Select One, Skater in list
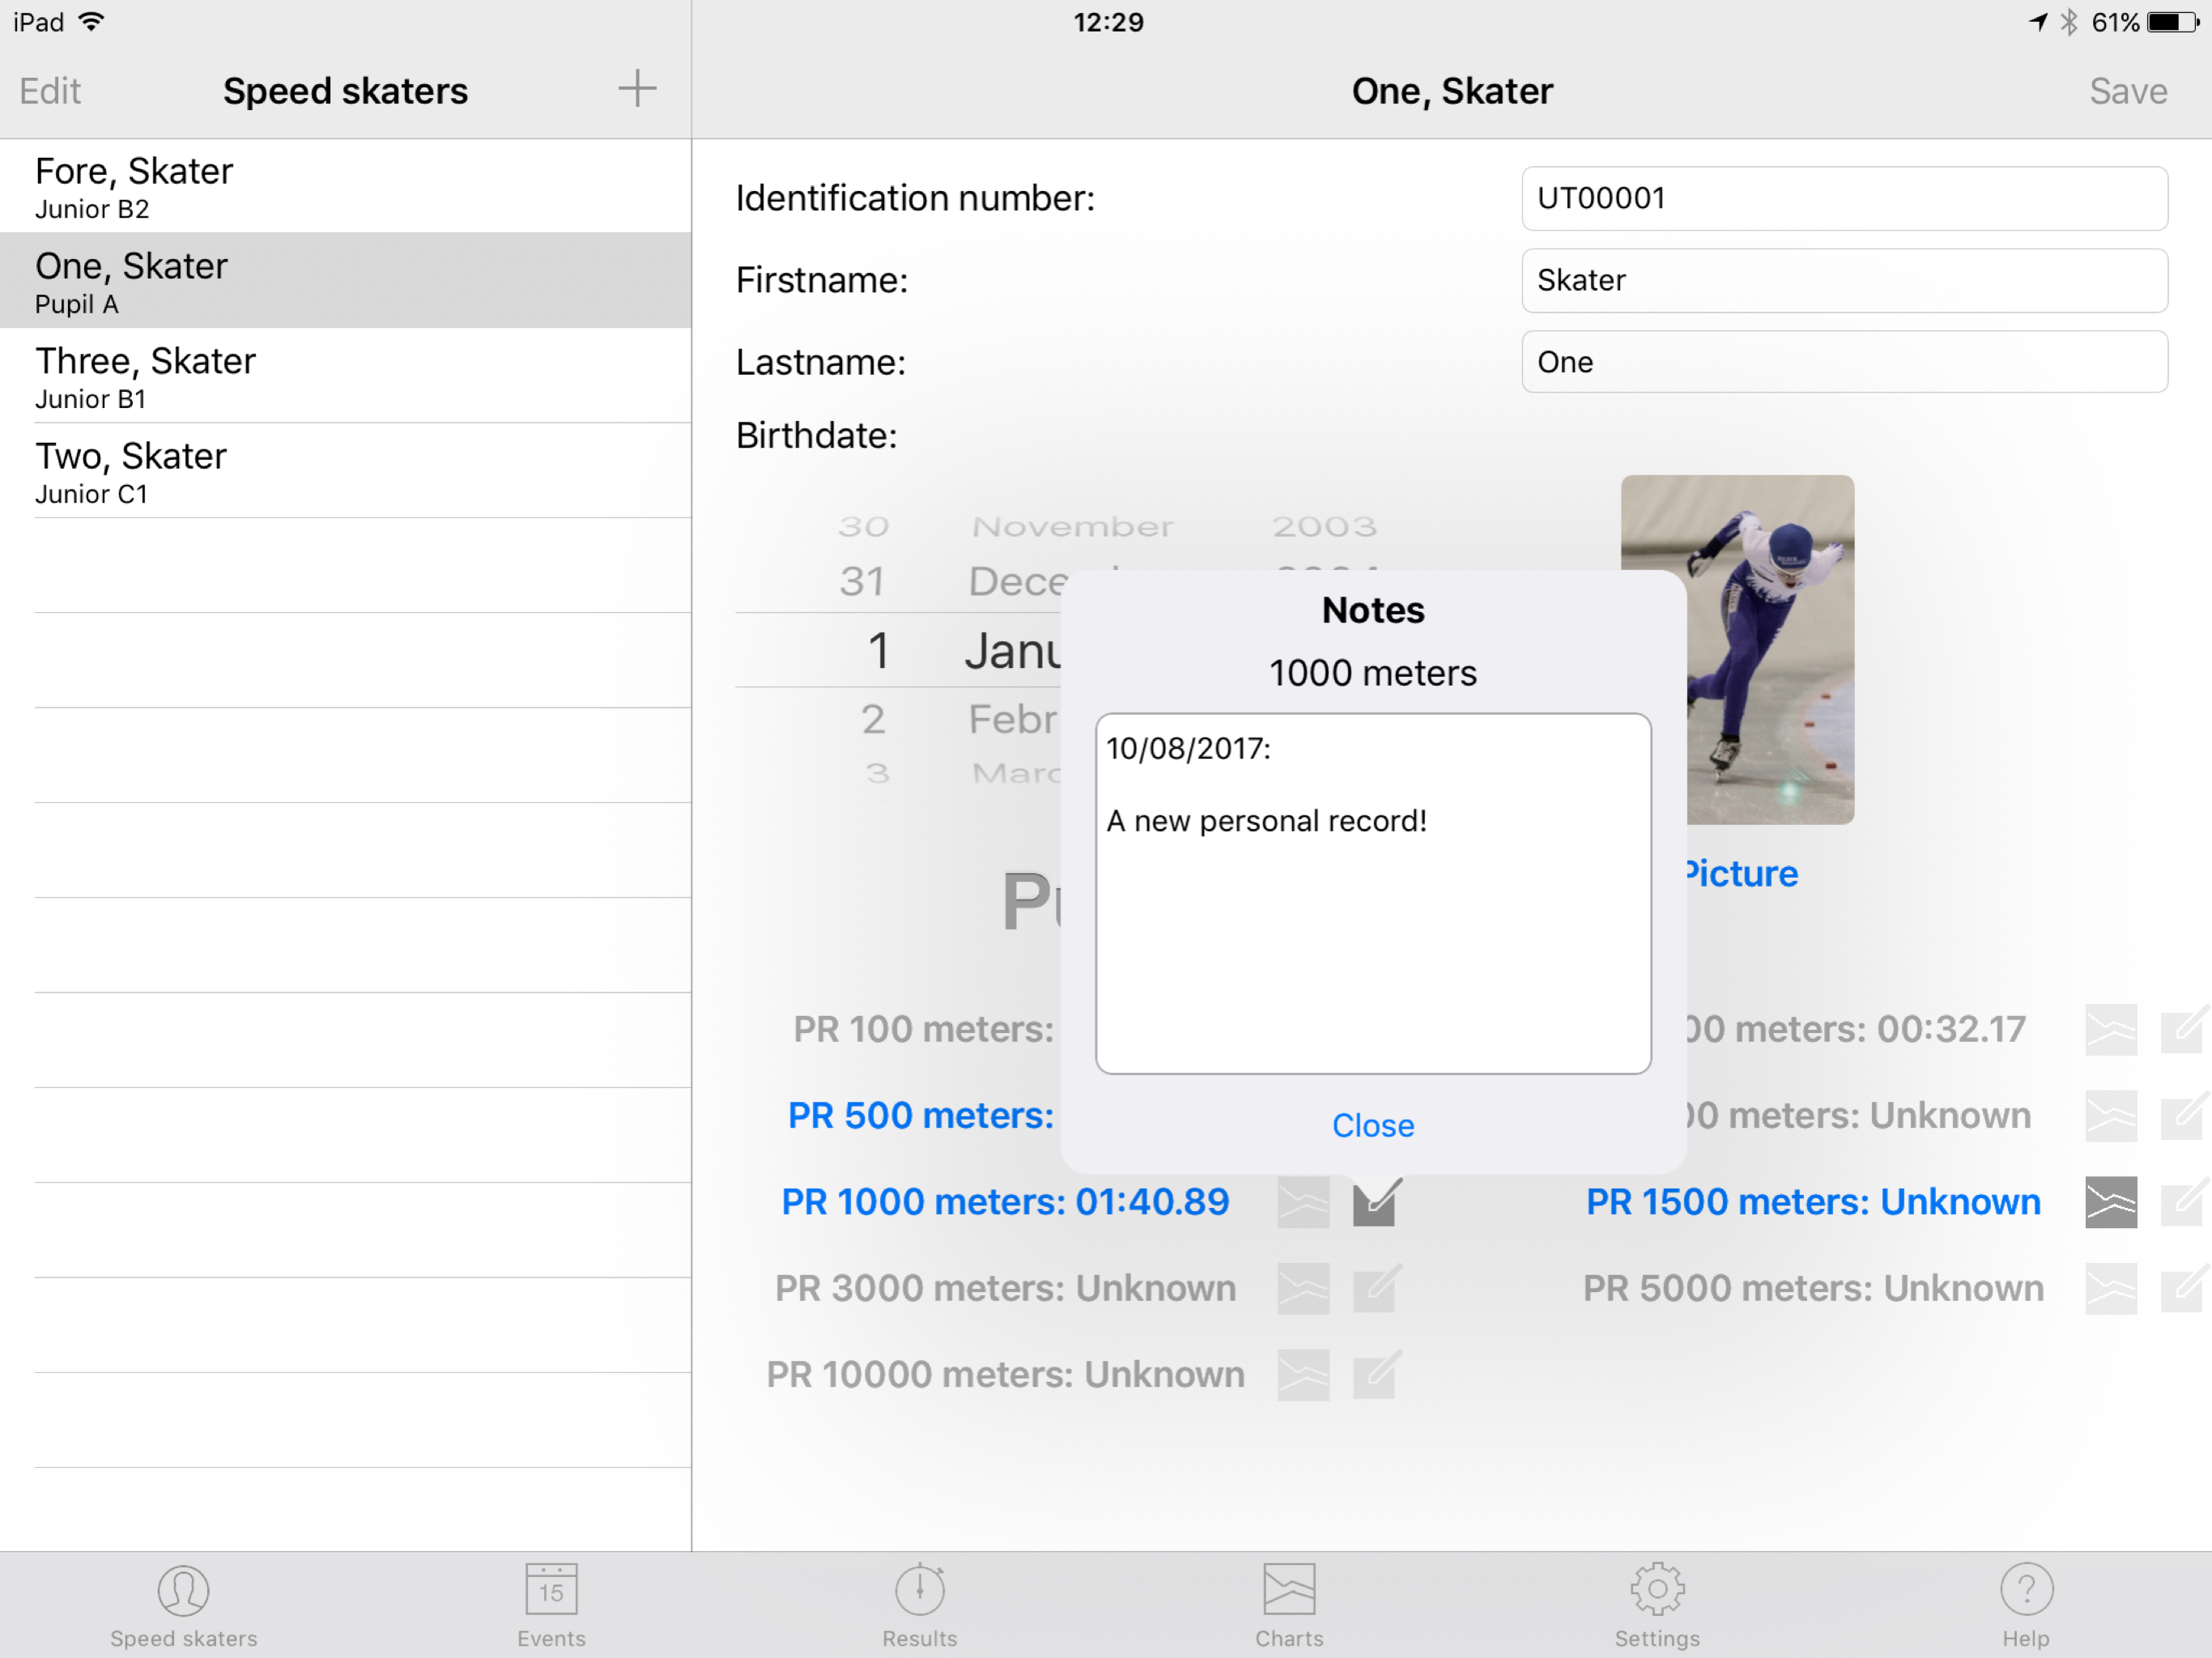The image size is (2212, 1658). coord(345,281)
